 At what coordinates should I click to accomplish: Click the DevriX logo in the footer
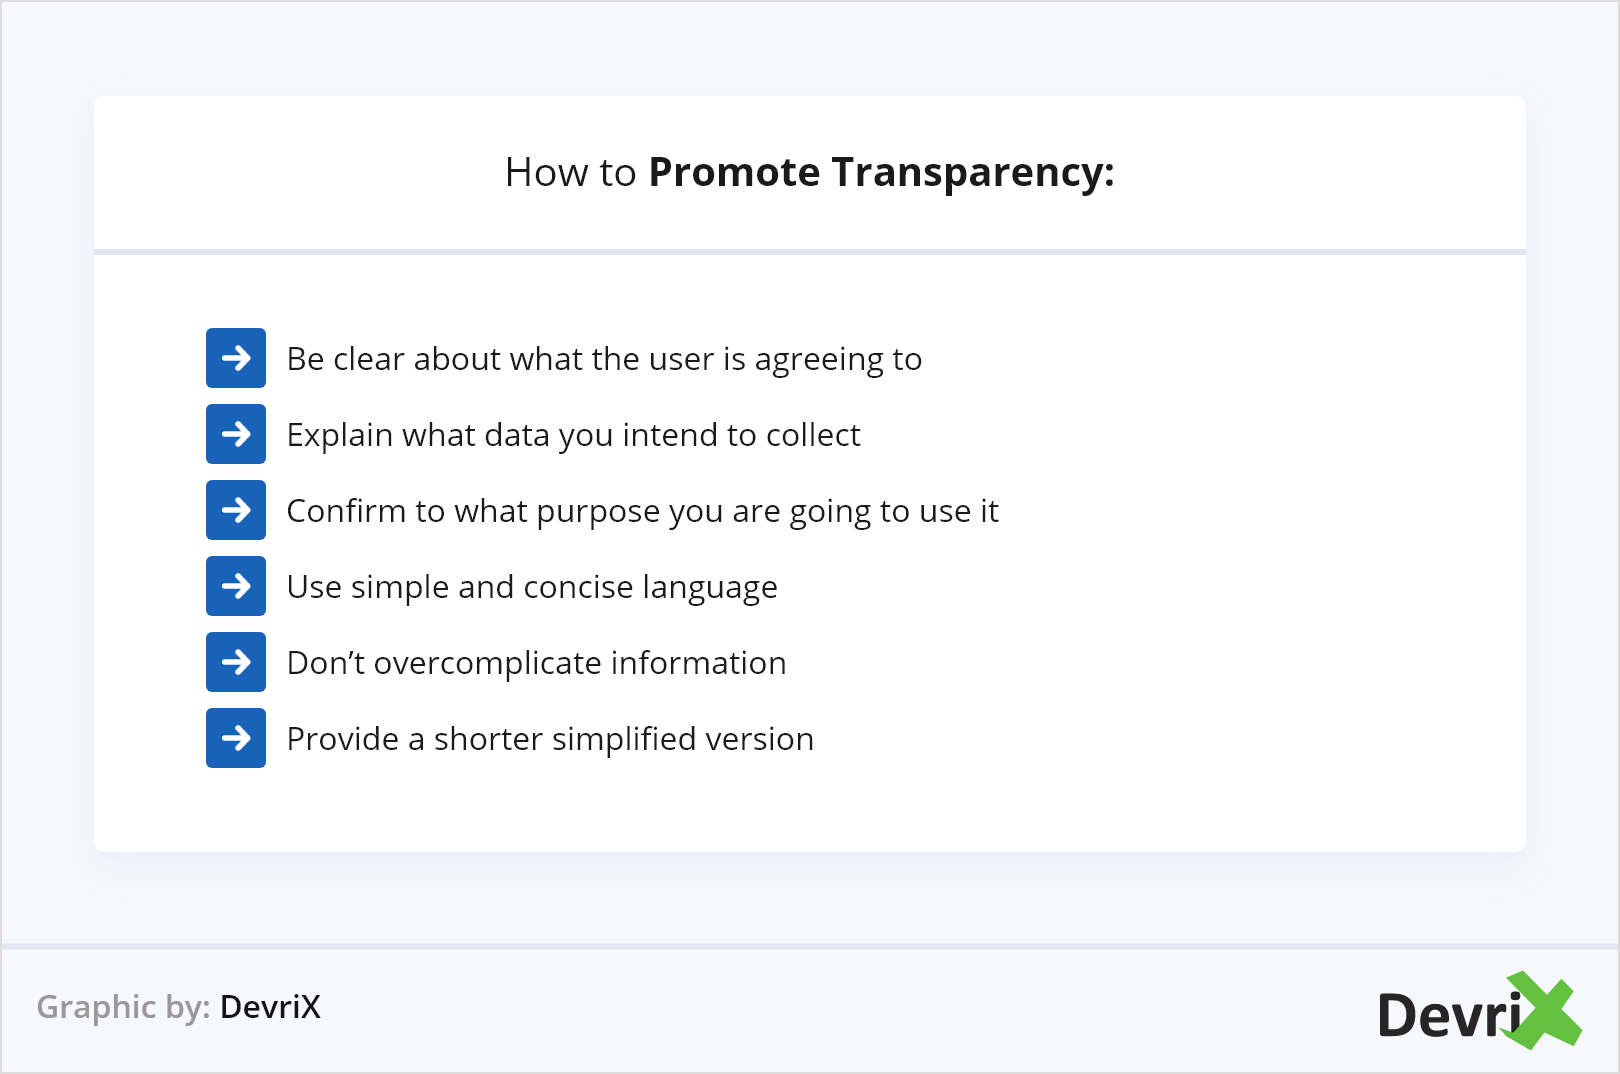1478,1012
